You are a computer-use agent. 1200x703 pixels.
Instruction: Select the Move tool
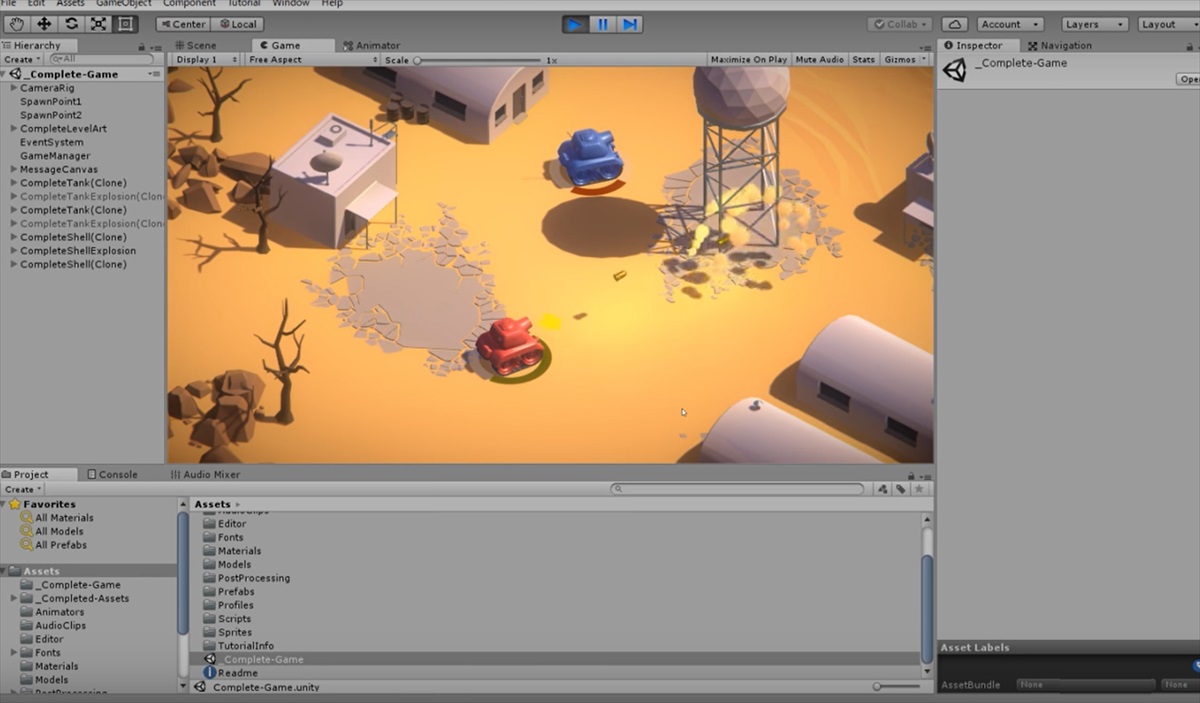(44, 24)
